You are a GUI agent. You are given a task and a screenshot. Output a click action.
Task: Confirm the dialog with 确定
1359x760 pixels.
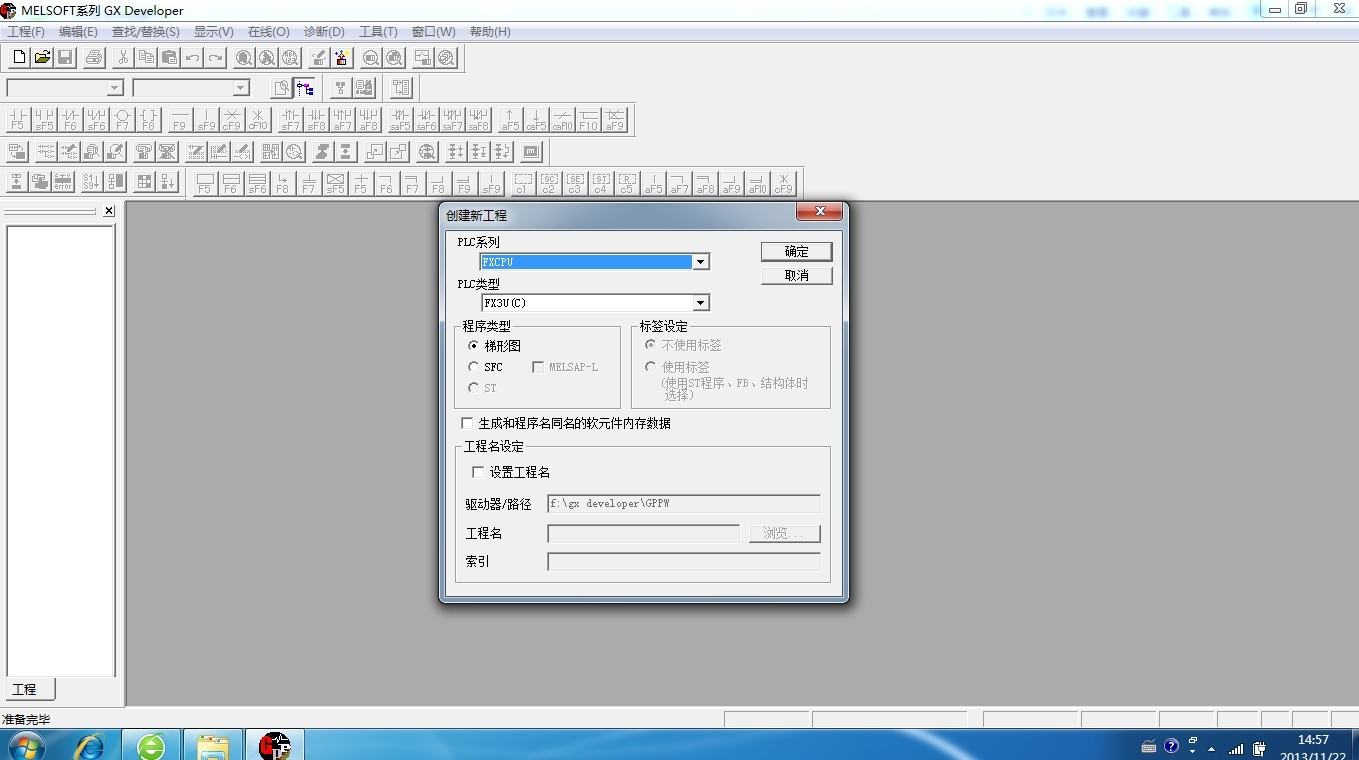[796, 251]
